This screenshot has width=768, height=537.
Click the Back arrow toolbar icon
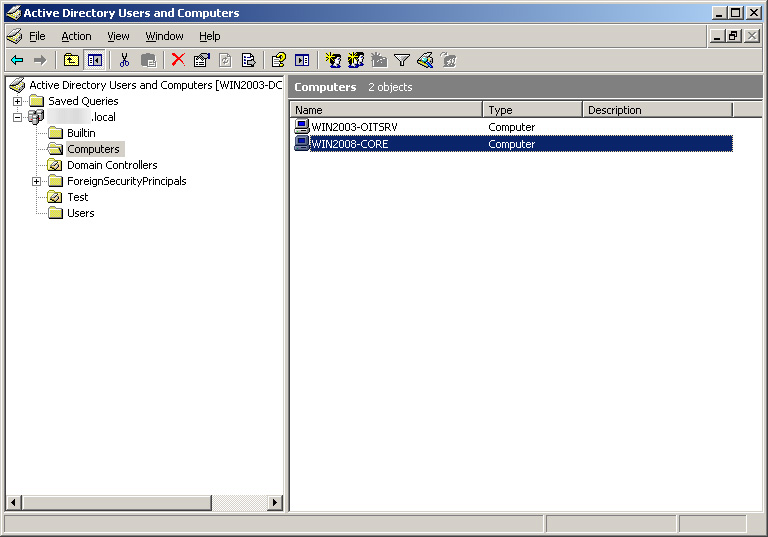[x=17, y=60]
